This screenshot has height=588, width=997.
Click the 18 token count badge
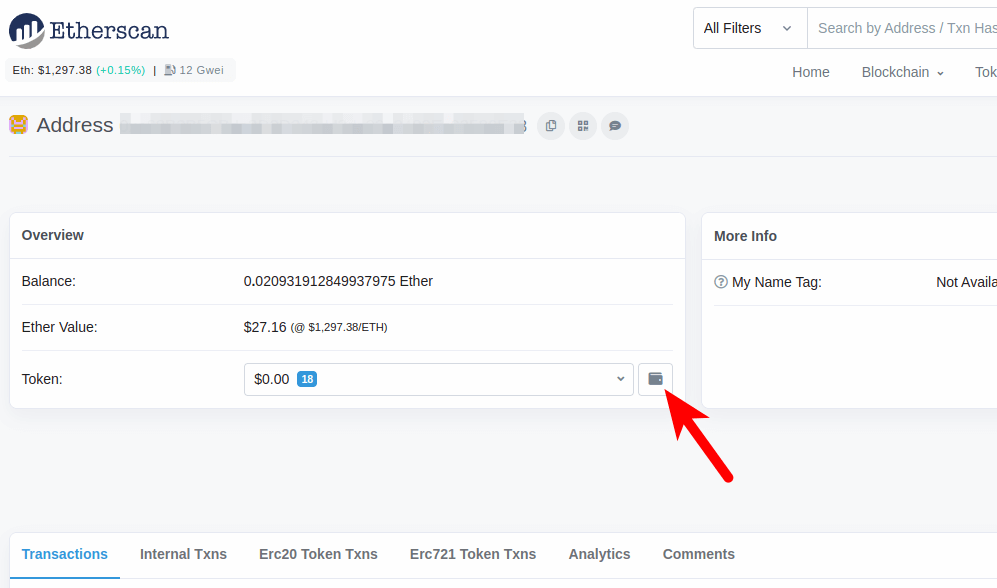(307, 379)
